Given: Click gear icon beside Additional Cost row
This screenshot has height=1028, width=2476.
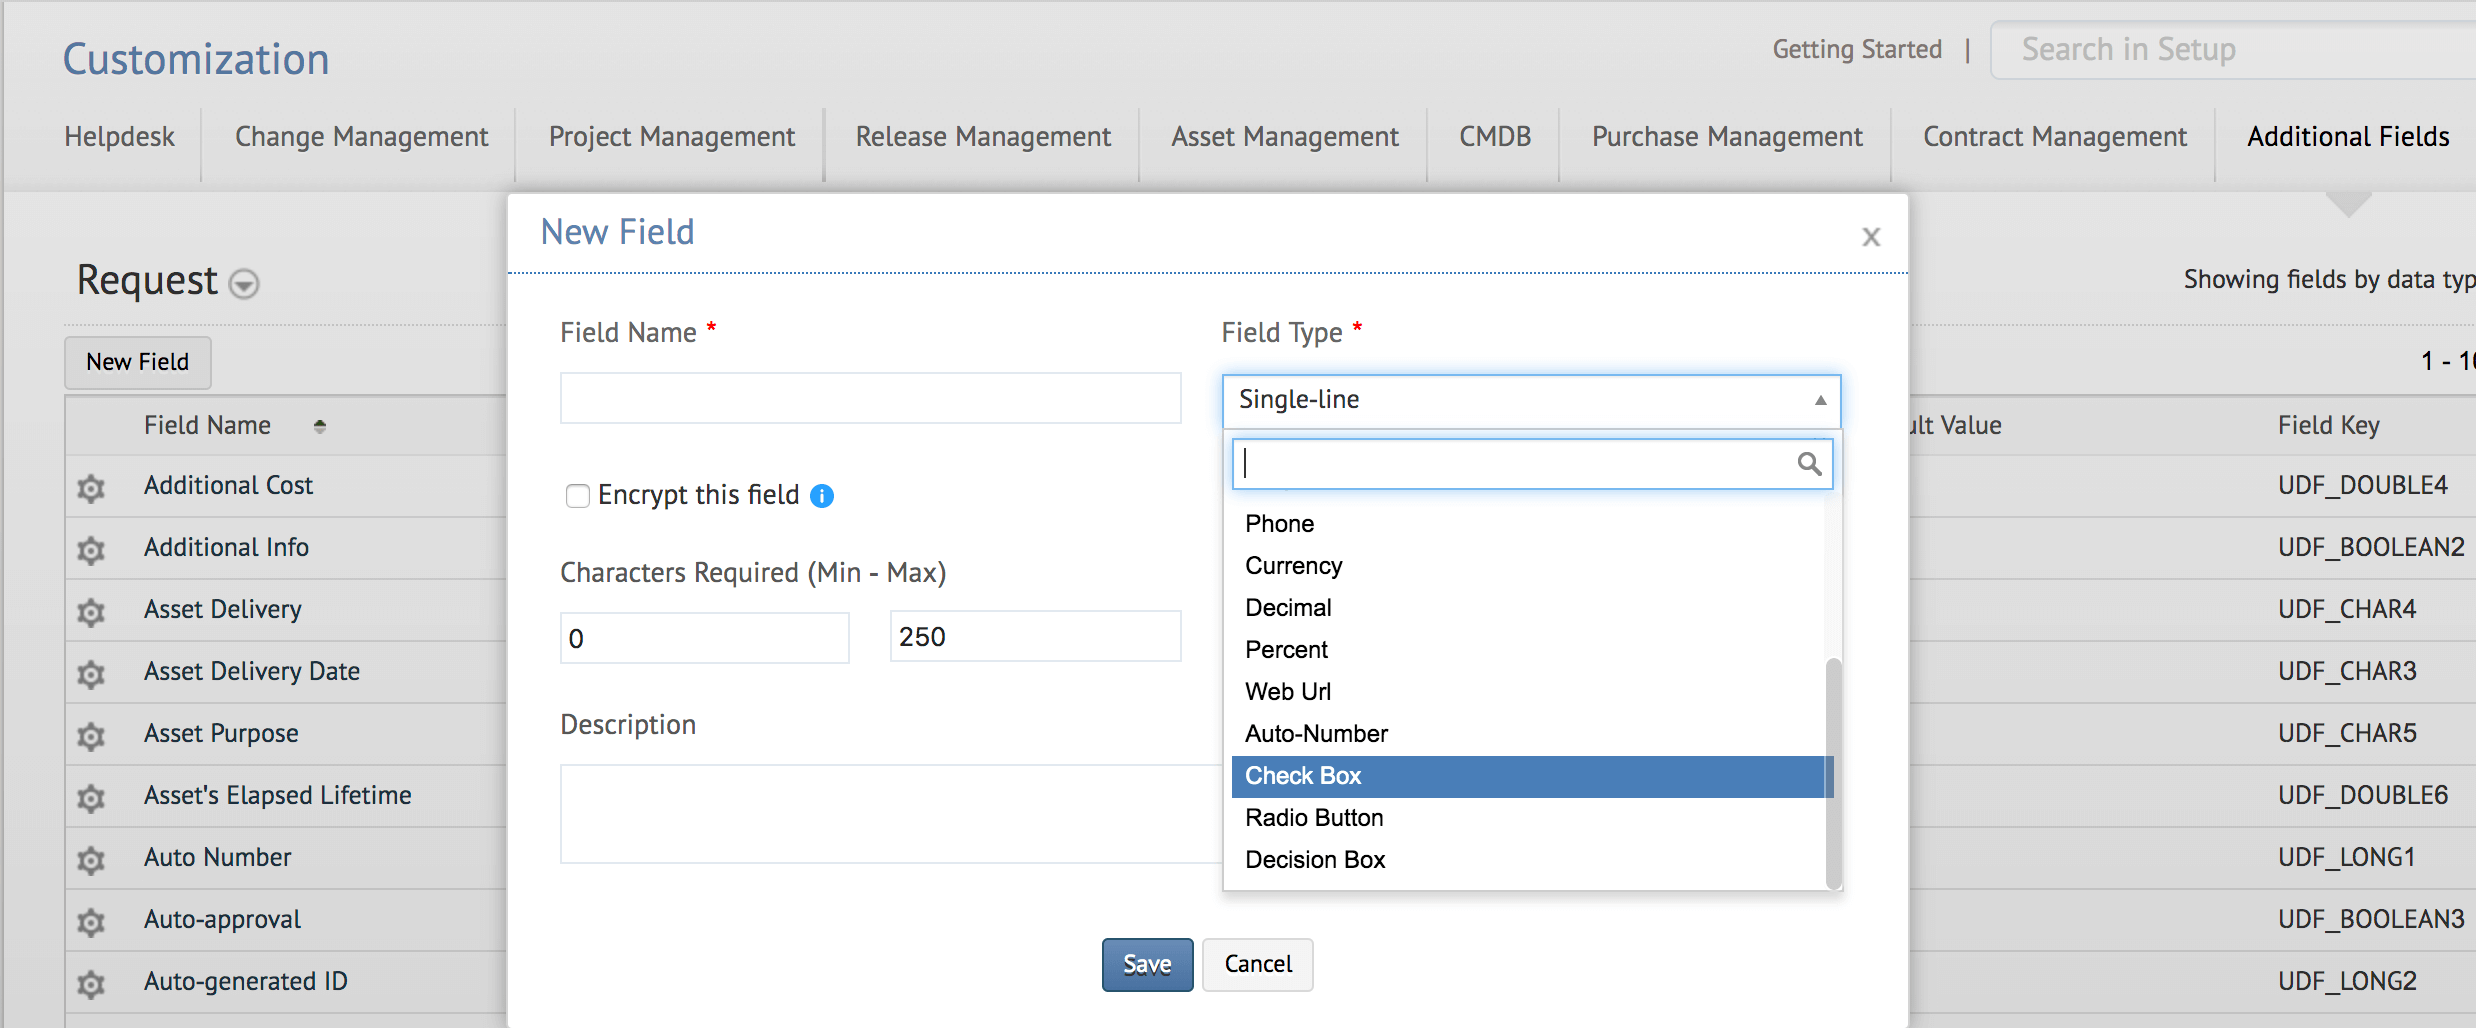Looking at the screenshot, I should [91, 488].
